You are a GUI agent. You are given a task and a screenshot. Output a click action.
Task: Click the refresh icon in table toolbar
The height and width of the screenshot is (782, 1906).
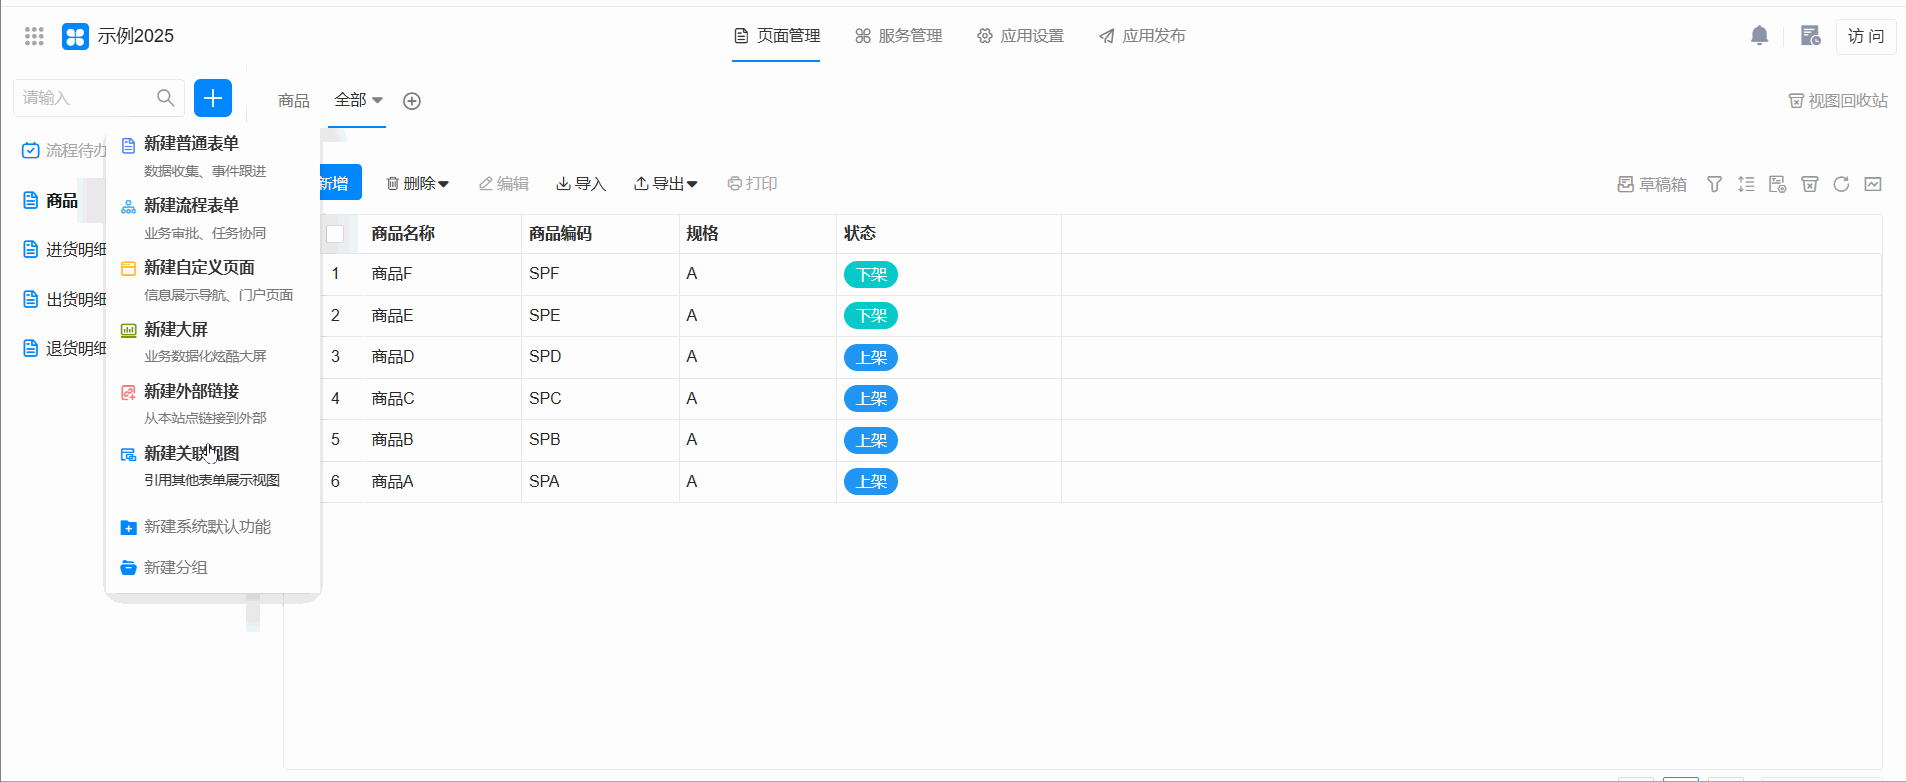point(1841,184)
